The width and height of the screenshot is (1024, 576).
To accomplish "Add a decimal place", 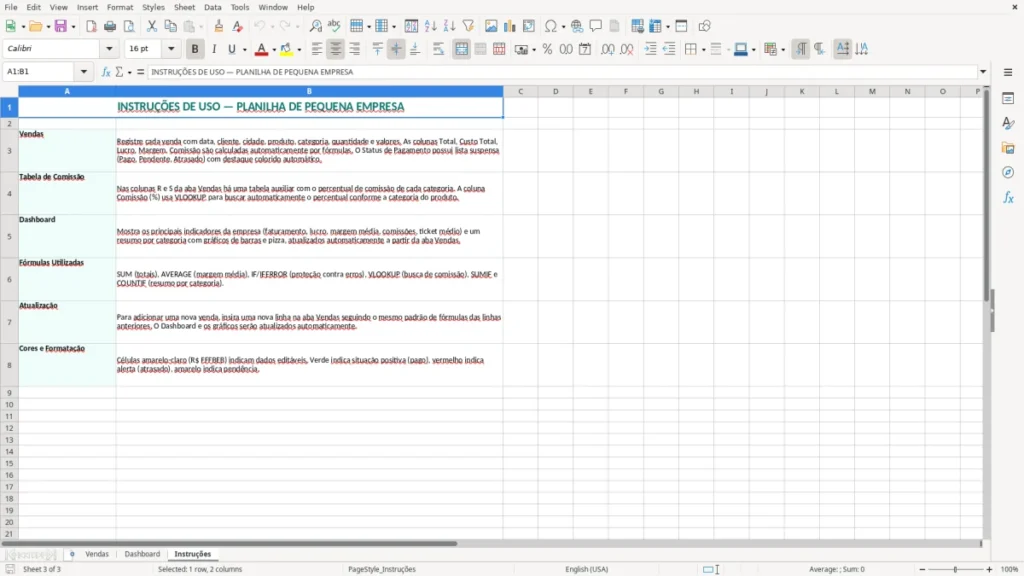I will (608, 49).
